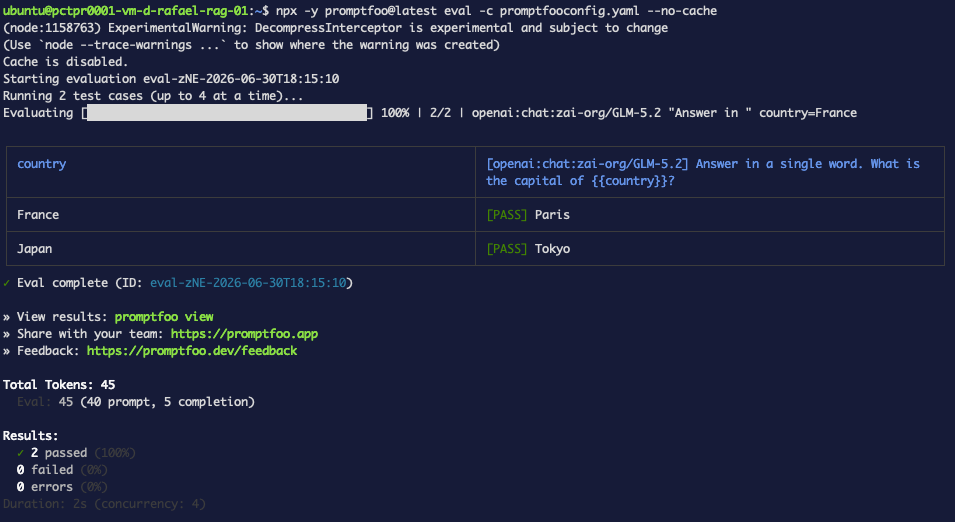955x522 pixels.
Task: Click the 'Cache is disabled.' line
Action: coord(66,62)
